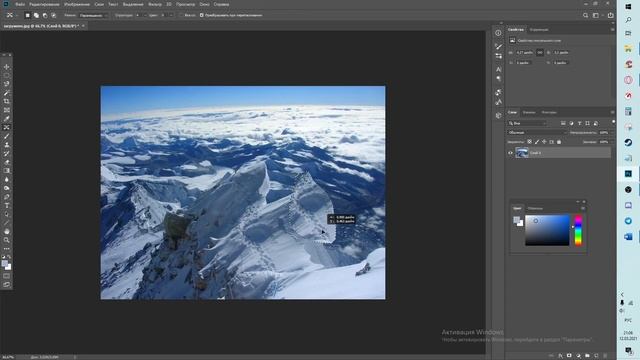
Task: Open the Search icon in options bar
Action: (586, 16)
